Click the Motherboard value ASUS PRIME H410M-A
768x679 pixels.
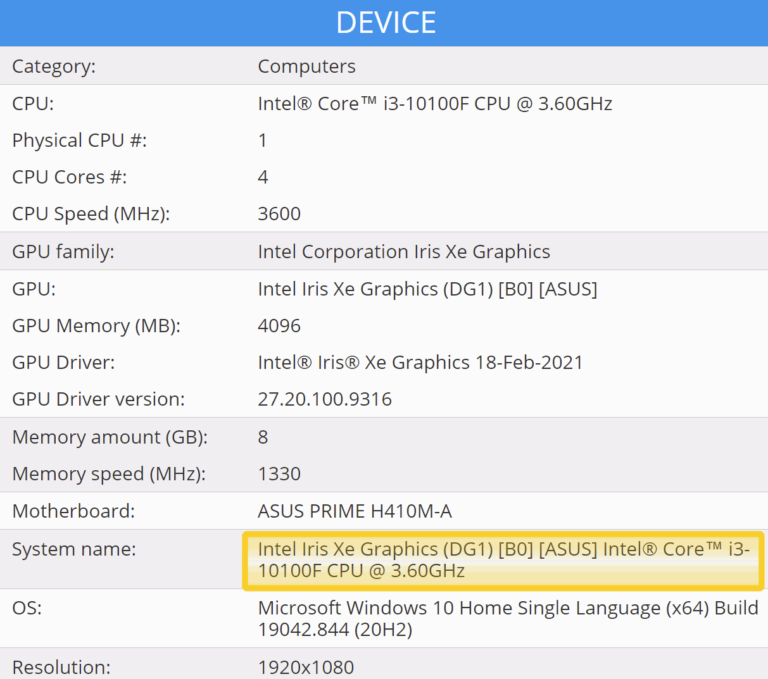click(354, 512)
